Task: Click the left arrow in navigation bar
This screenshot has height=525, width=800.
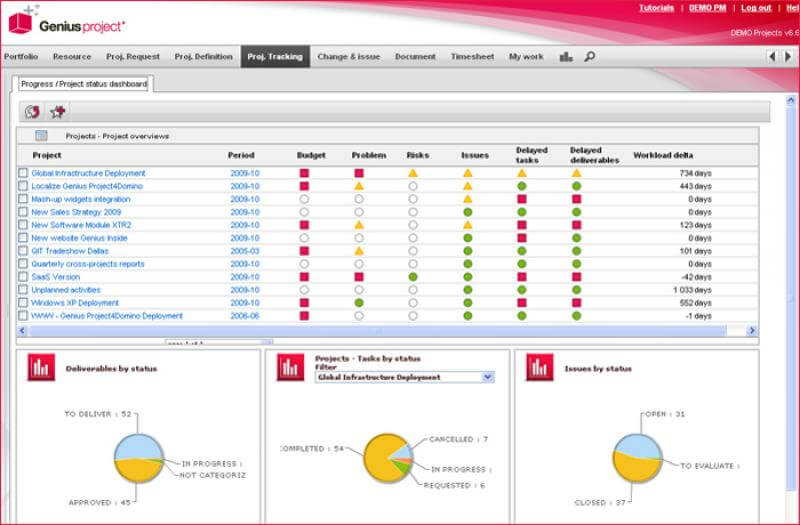Action: (x=772, y=57)
